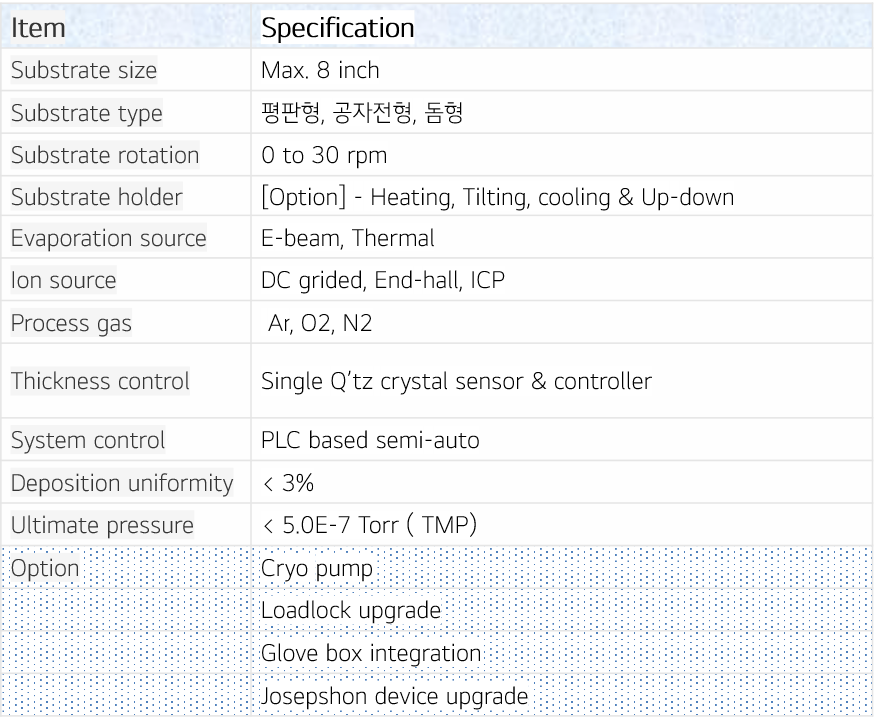The height and width of the screenshot is (725, 875).
Task: Select the "Ion source" row label
Action: [63, 281]
